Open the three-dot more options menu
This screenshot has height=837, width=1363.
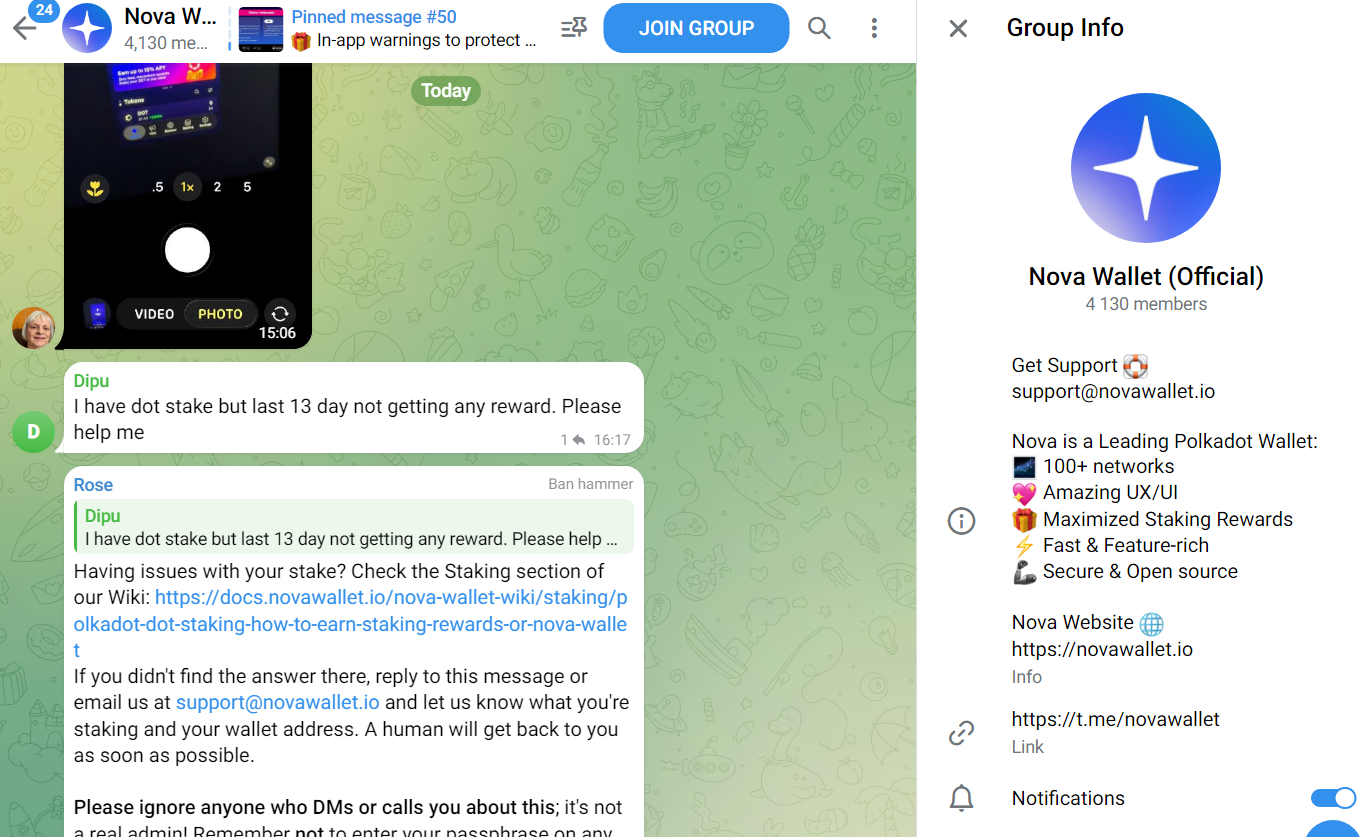(874, 28)
